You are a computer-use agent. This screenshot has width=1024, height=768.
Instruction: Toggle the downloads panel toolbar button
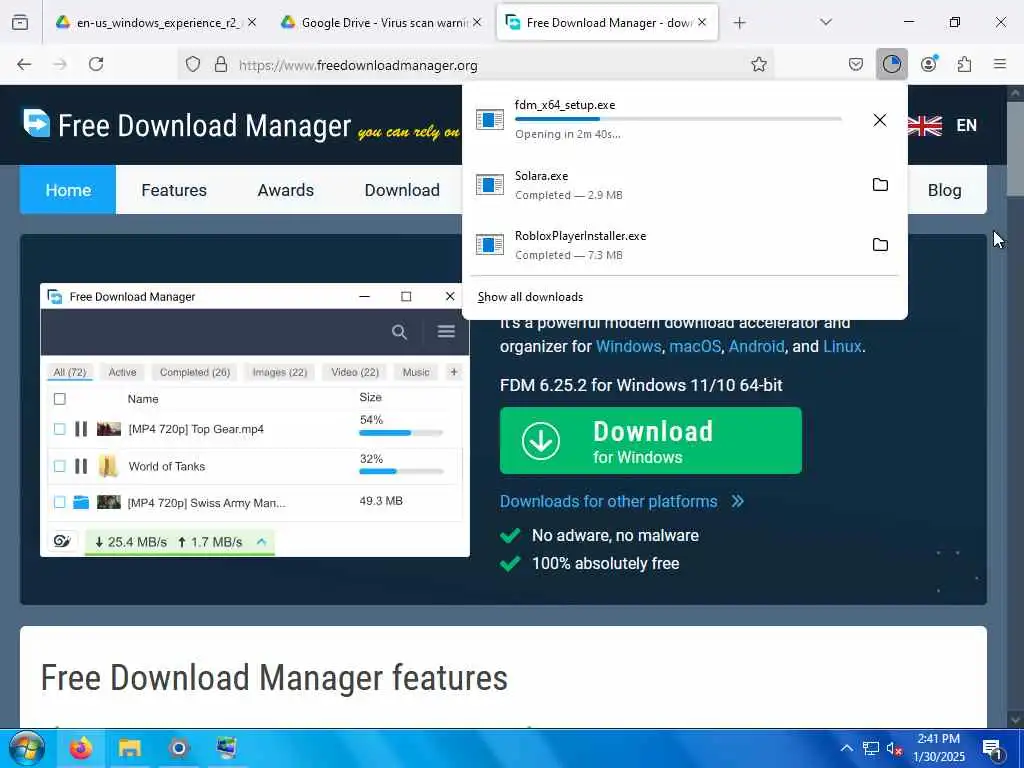pos(891,64)
